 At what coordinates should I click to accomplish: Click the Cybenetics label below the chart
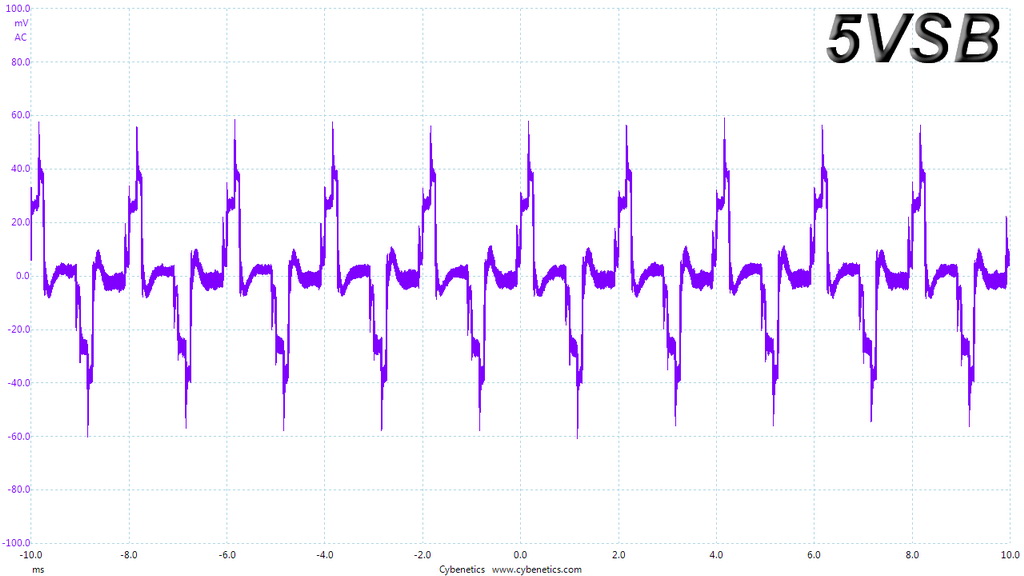[462, 569]
